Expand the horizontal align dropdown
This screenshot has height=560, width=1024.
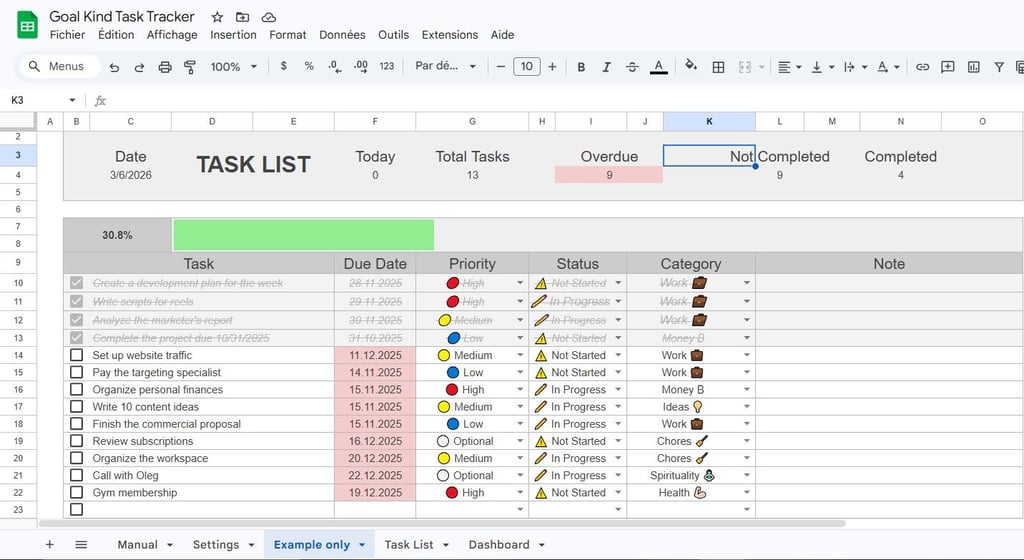799,67
